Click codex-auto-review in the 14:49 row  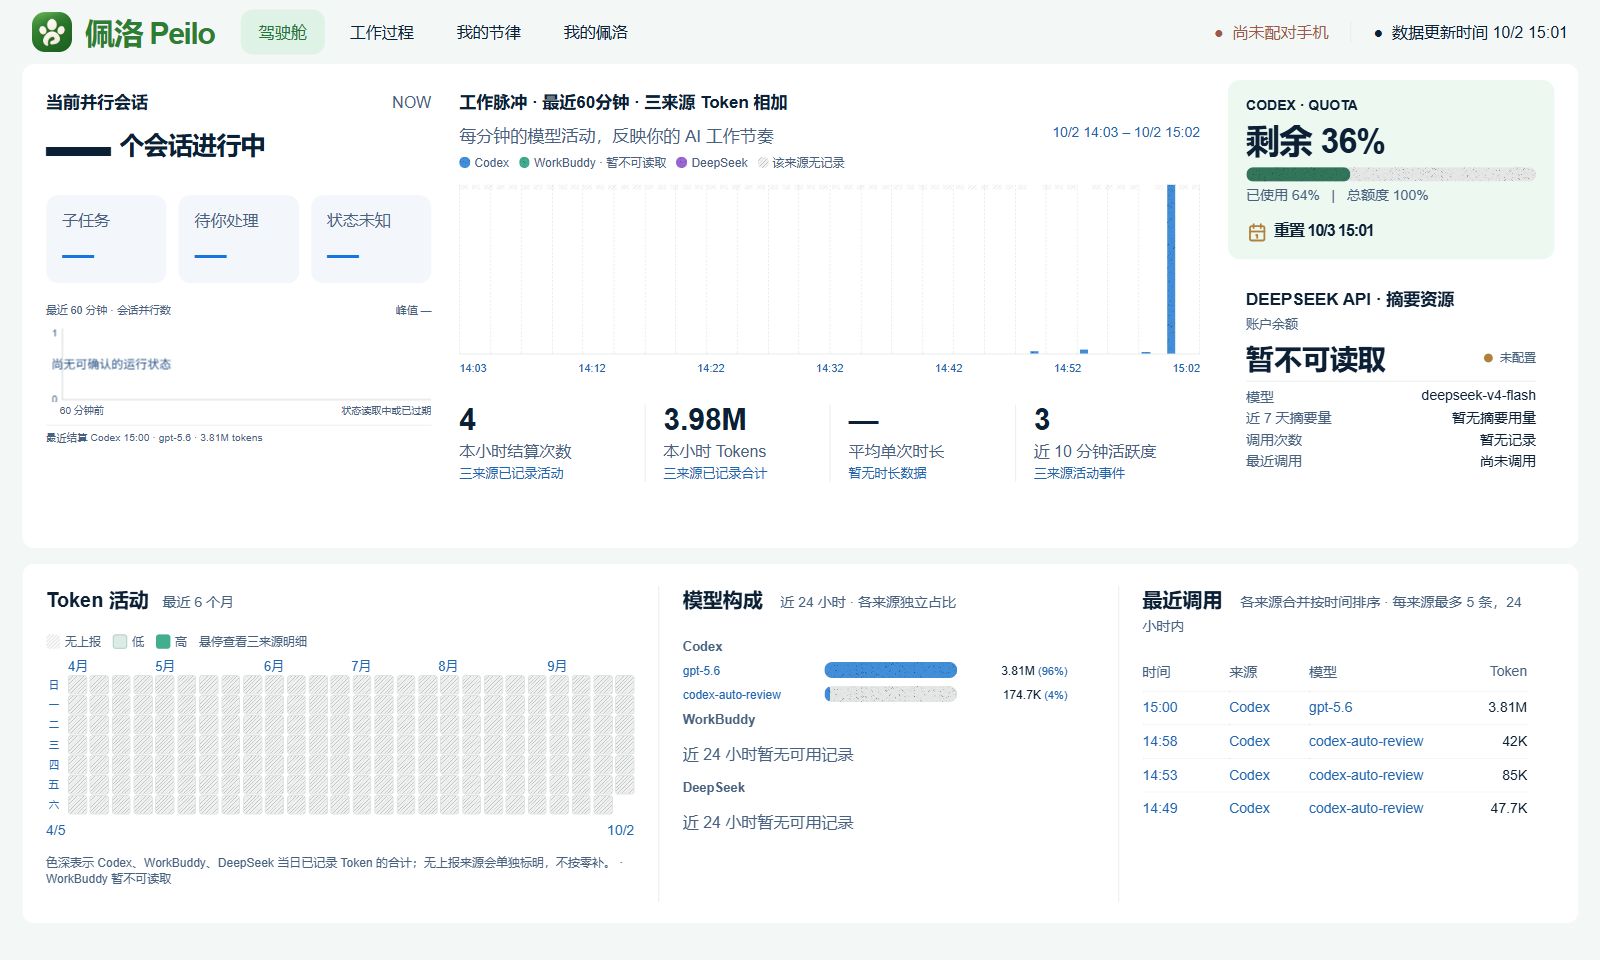coord(1366,808)
